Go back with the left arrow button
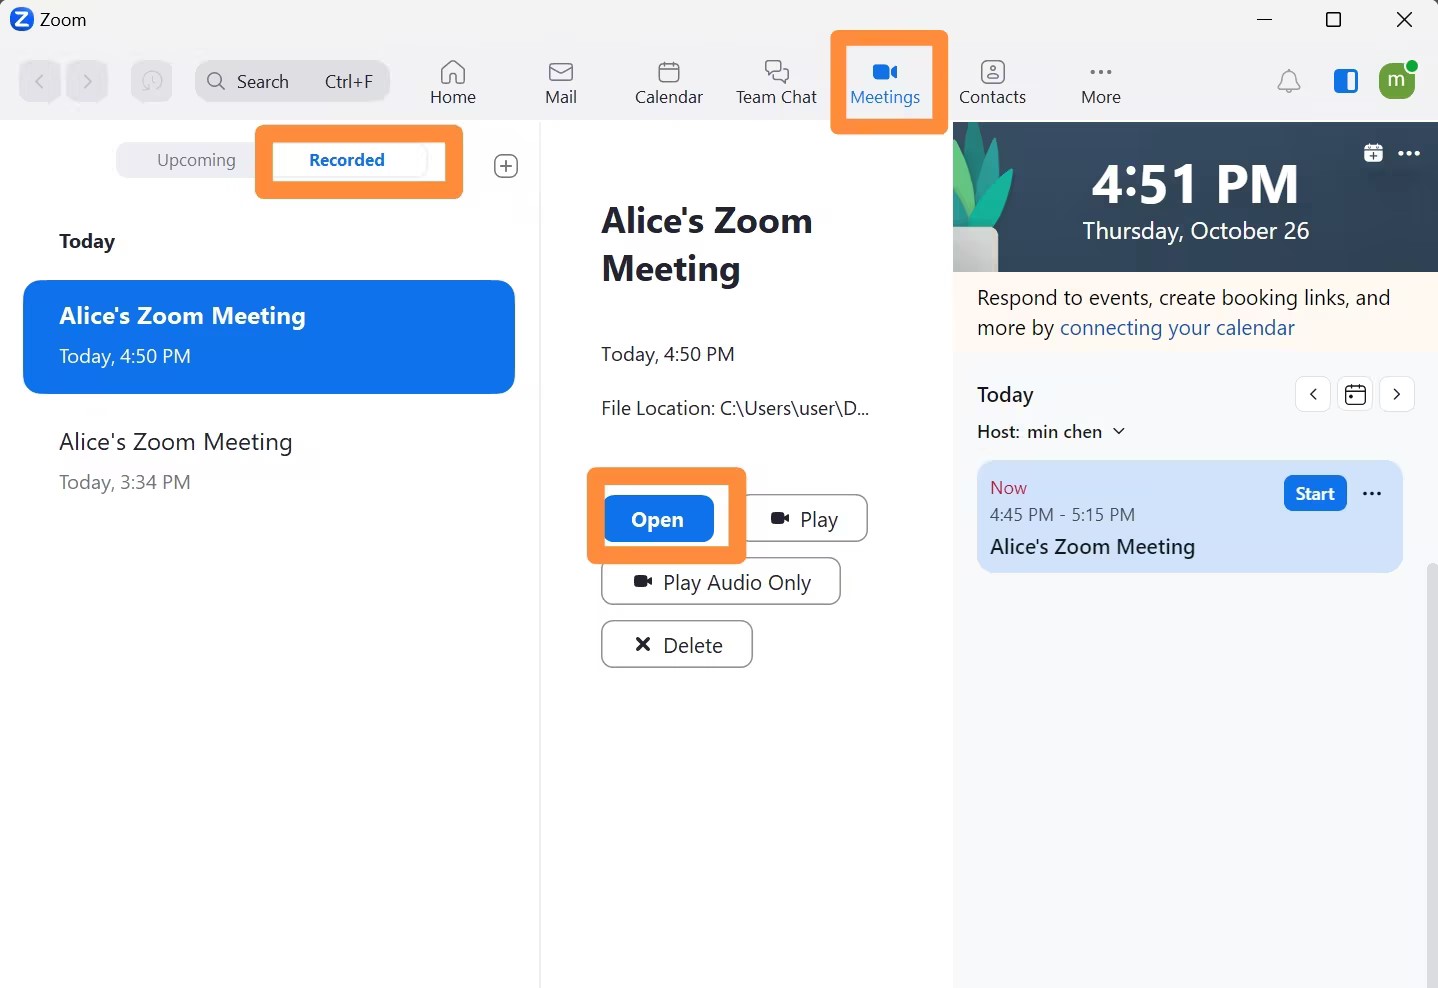This screenshot has height=988, width=1438. (40, 82)
